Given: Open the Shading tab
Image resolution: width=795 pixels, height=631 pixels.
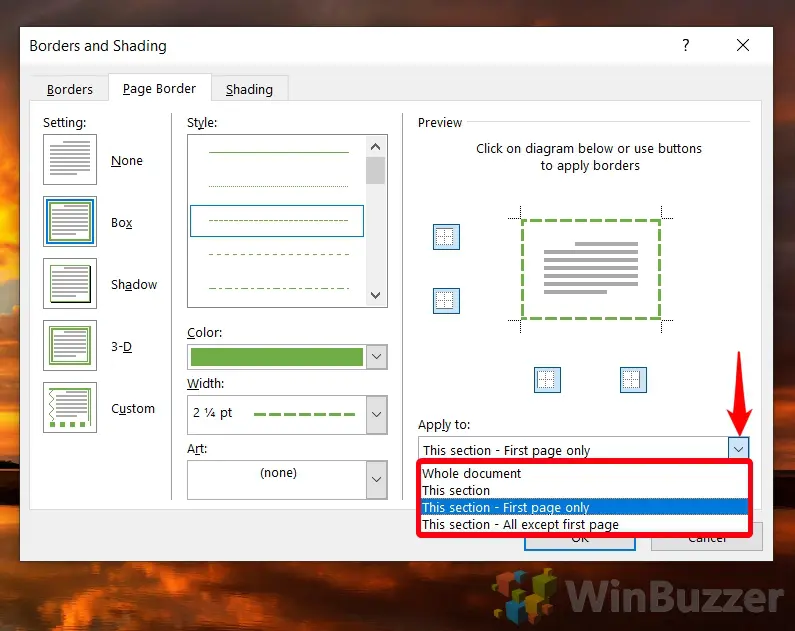Looking at the screenshot, I should [x=249, y=89].
